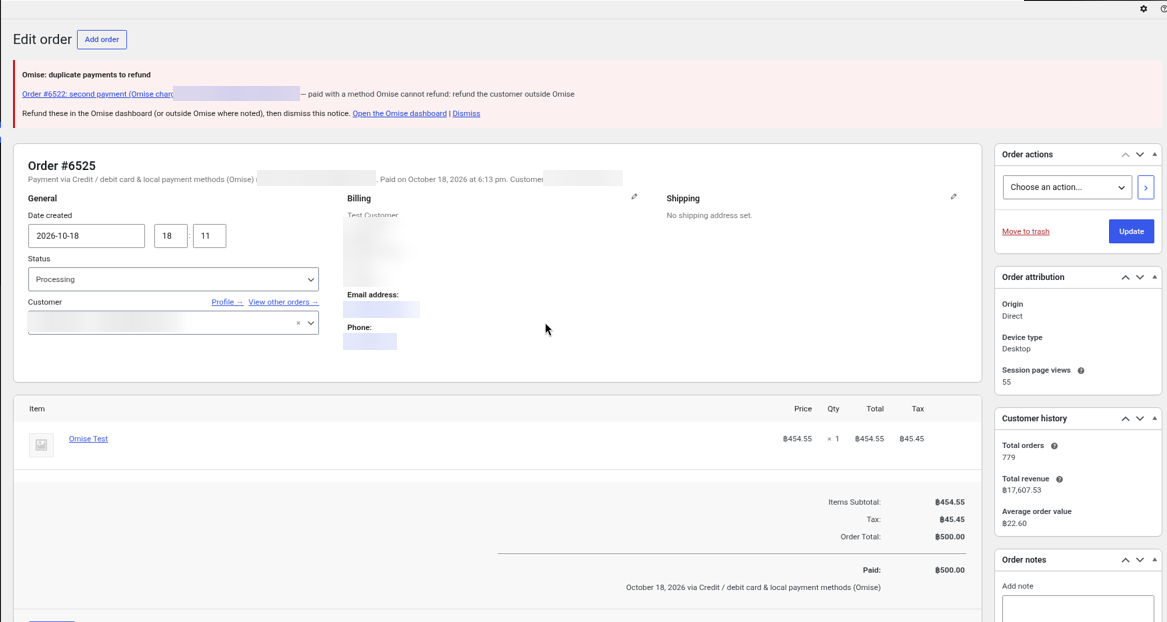Click the Order #6525 heading text

[62, 166]
